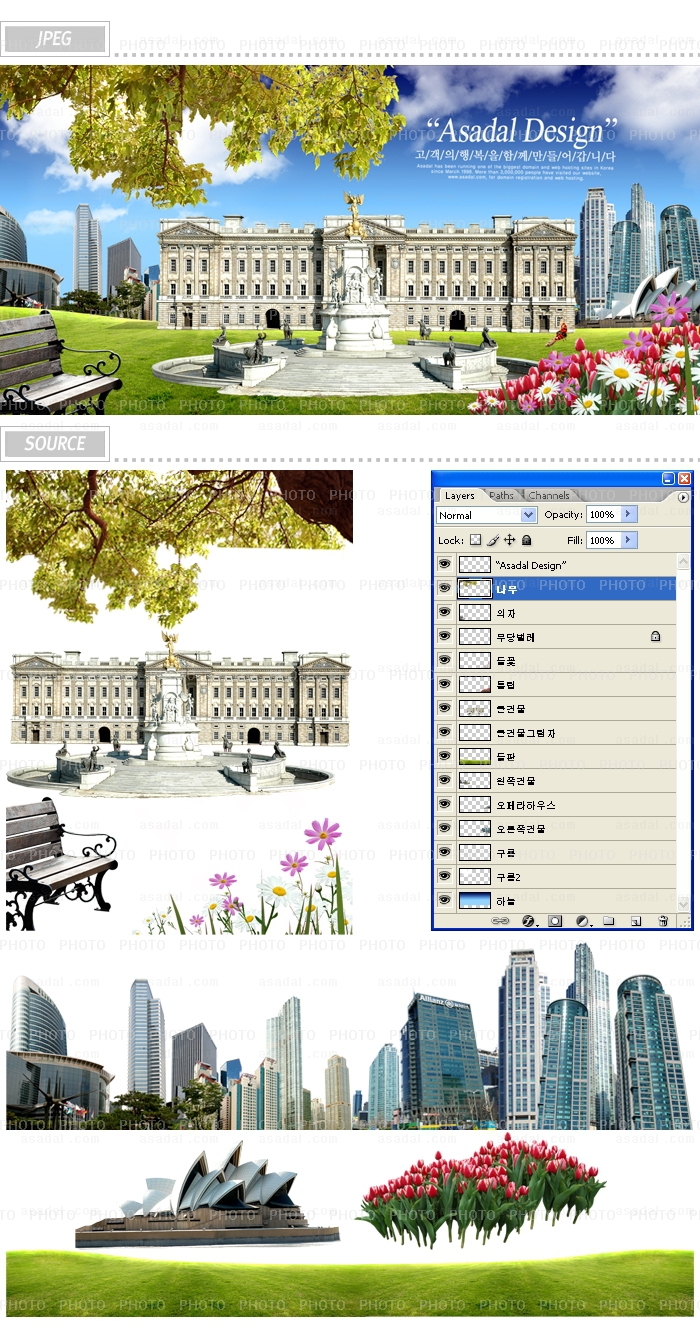Screen dimensions: 700x1334
Task: Minimize the Layers palette window
Action: click(x=668, y=479)
